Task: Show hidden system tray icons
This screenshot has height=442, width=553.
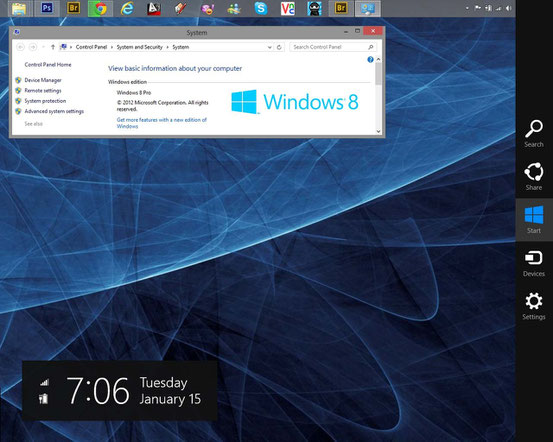Action: 467,8
